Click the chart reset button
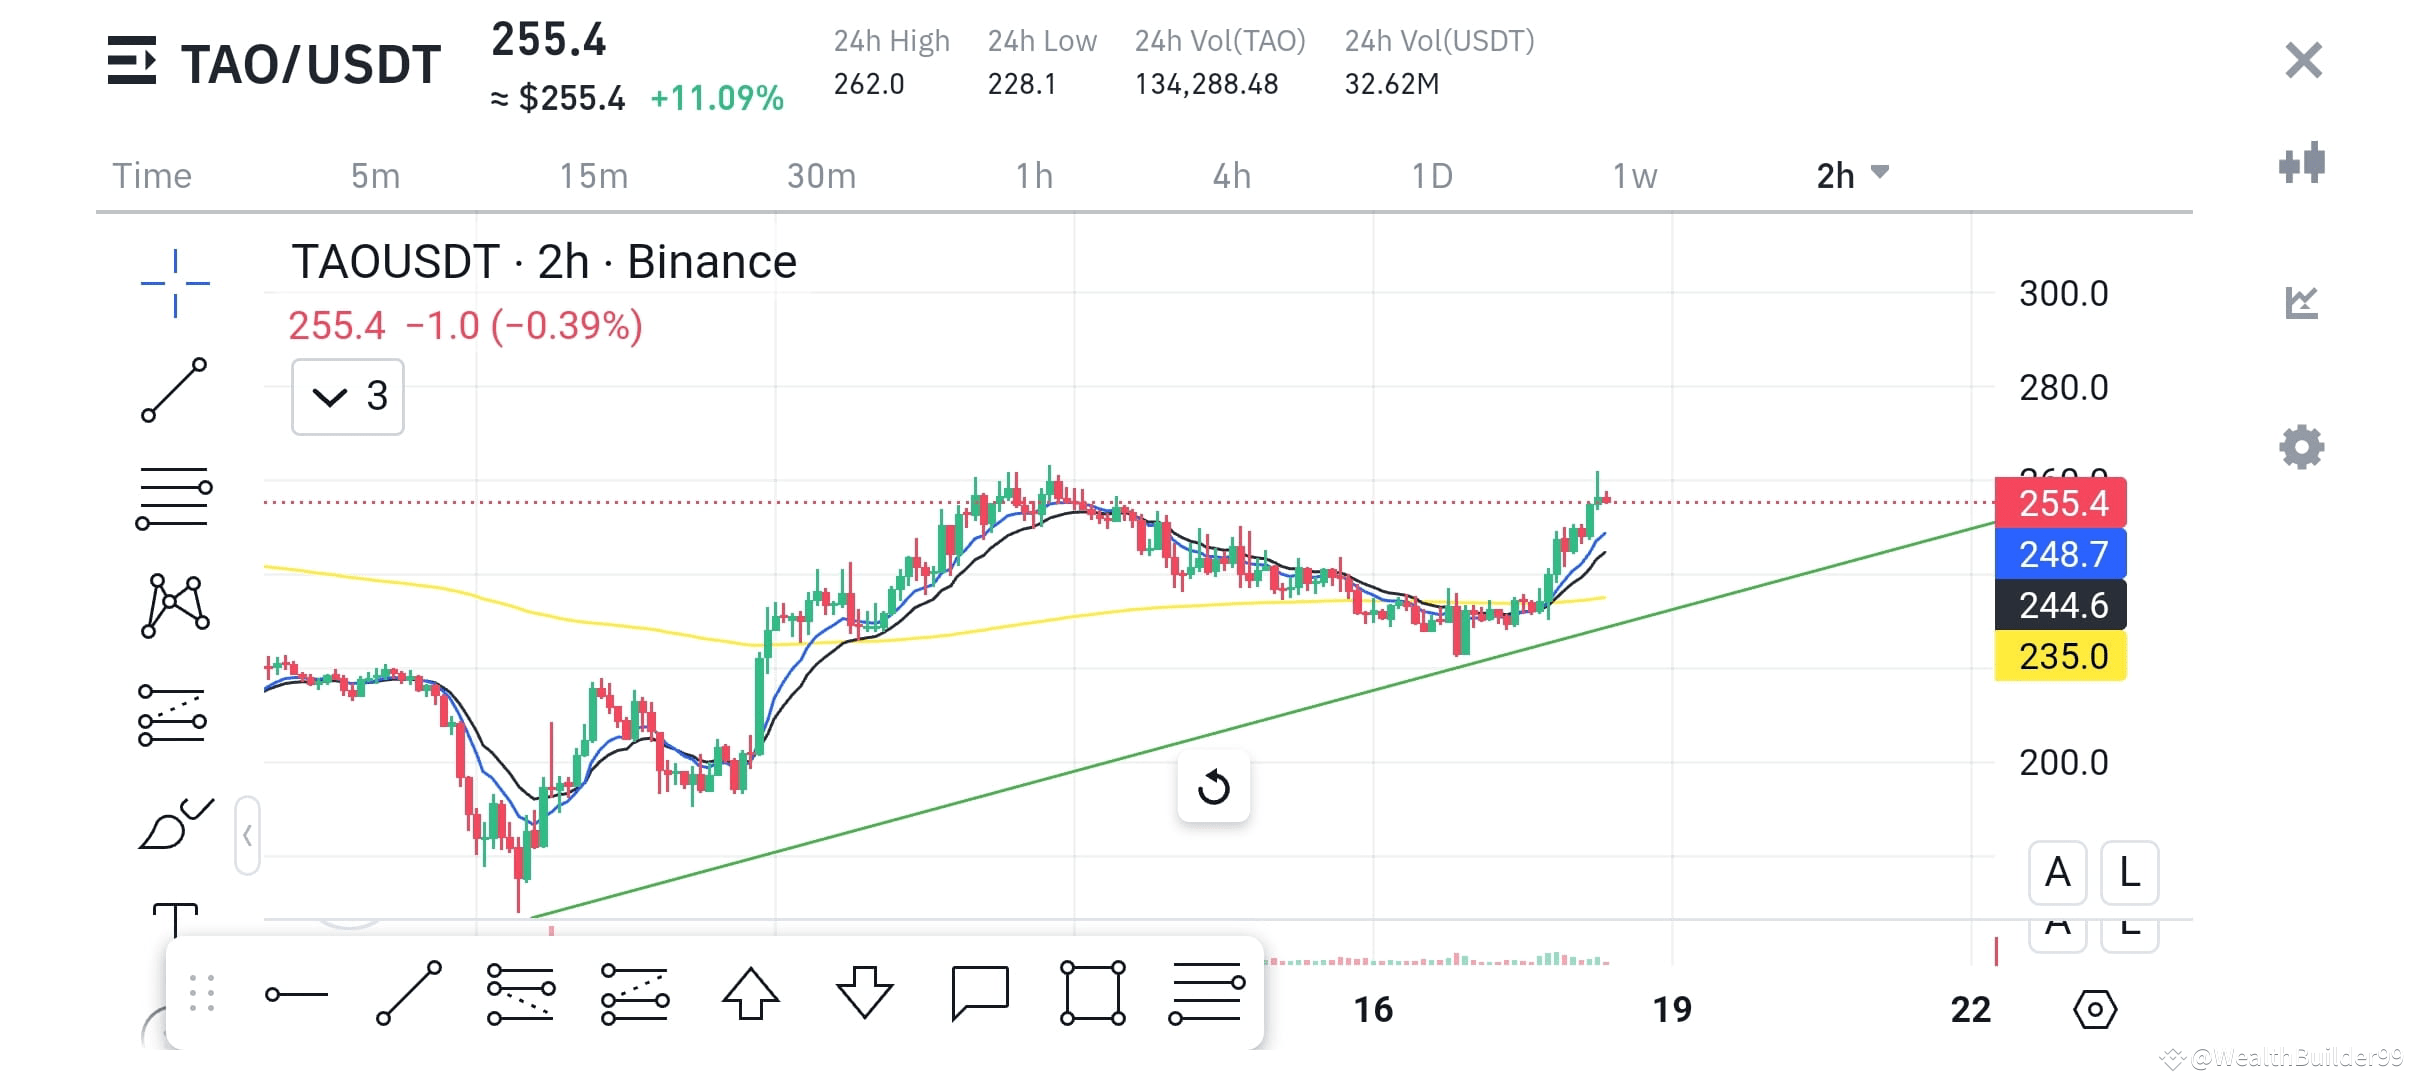Screen dimensions: 2412x1080 point(1213,787)
